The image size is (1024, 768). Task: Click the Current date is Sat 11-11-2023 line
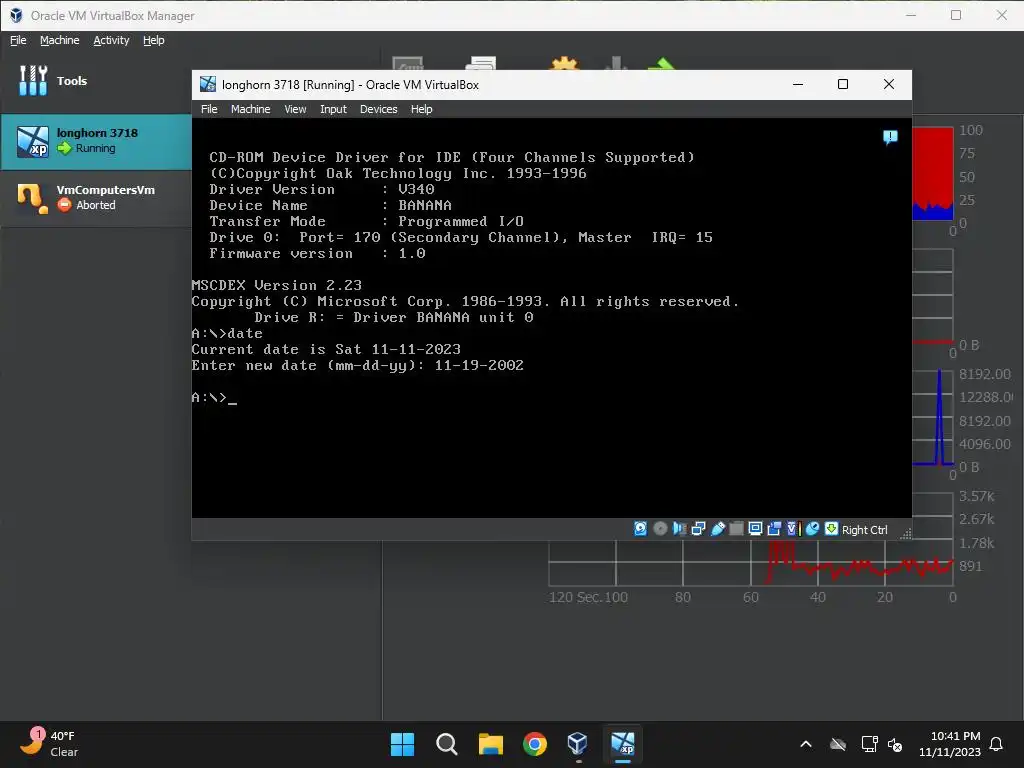[x=326, y=349]
